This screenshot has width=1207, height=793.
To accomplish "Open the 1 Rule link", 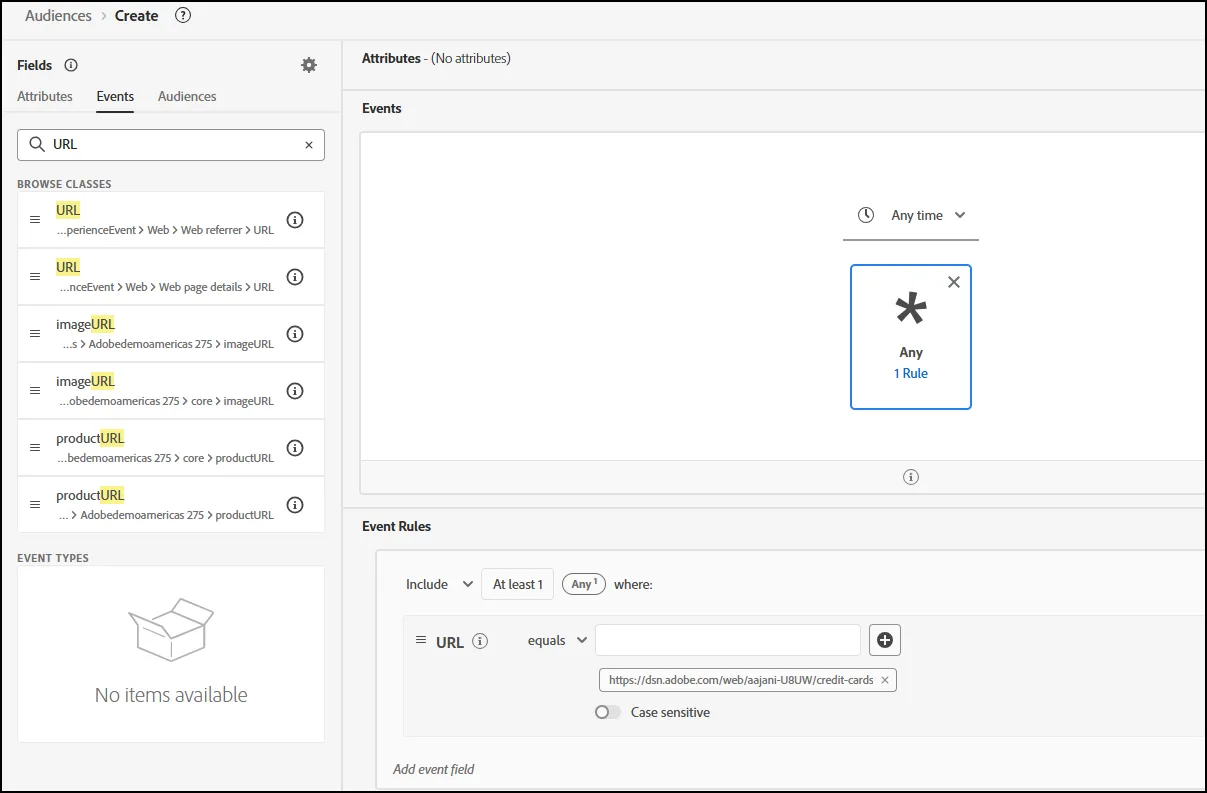I will click(x=911, y=373).
